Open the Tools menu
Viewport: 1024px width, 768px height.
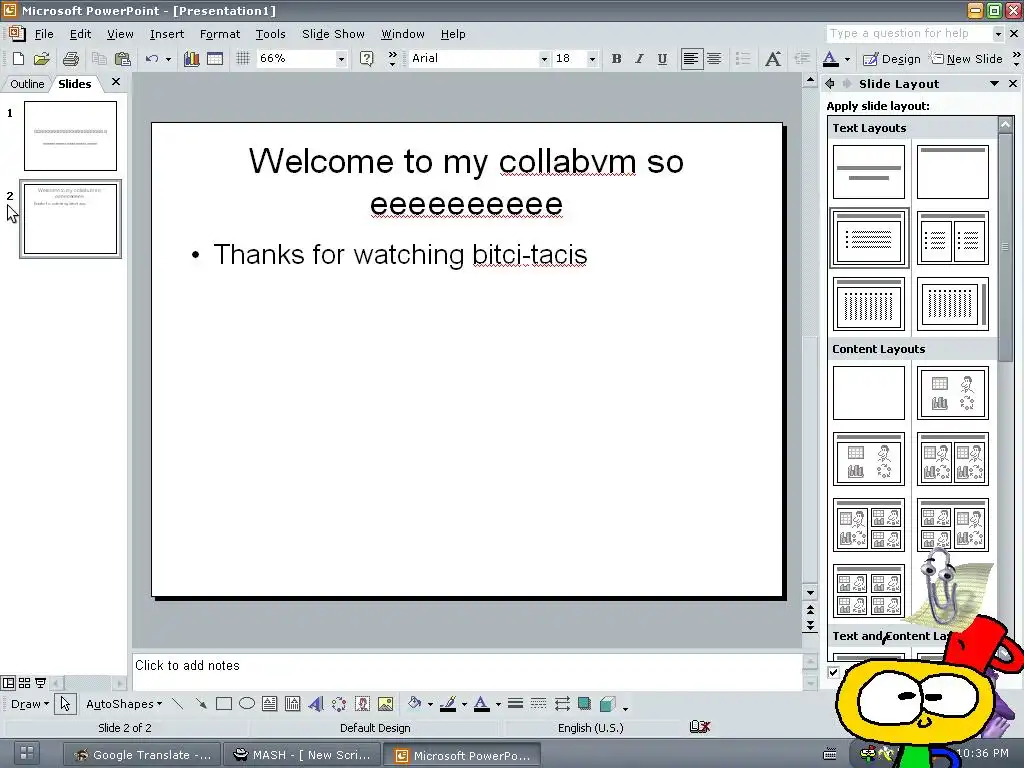click(270, 34)
